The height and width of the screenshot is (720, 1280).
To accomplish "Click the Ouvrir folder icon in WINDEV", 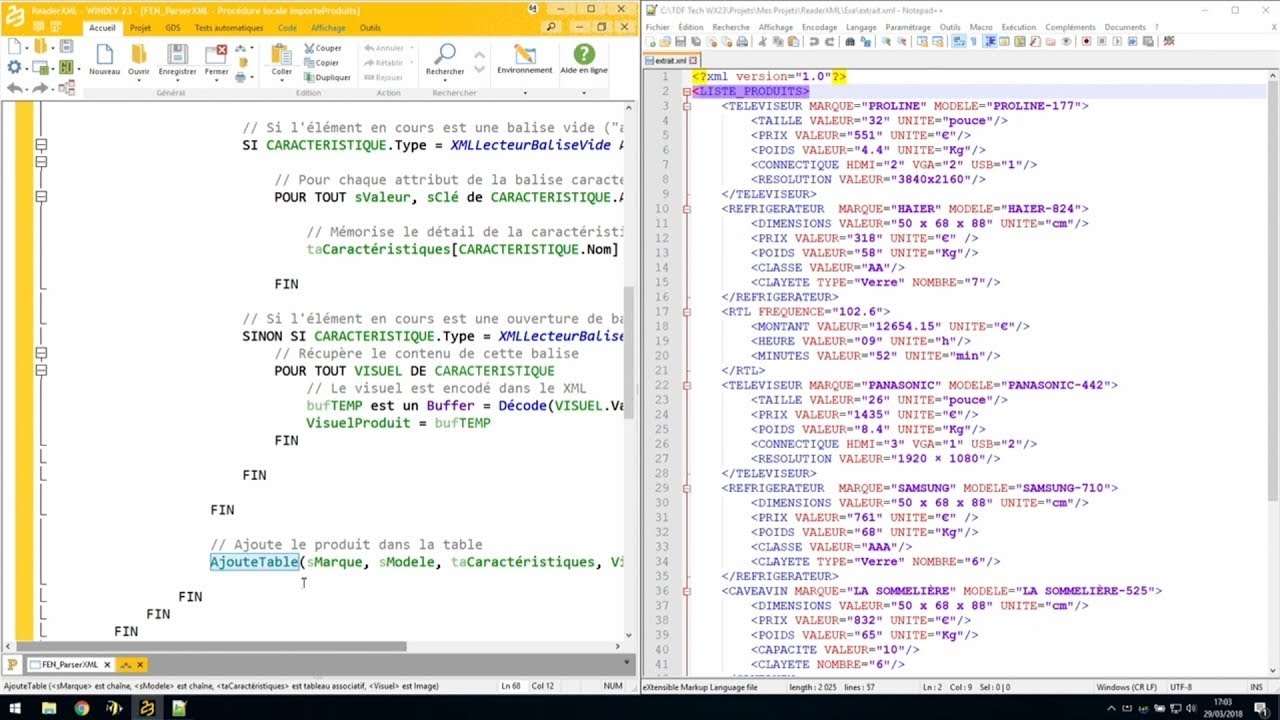I will point(139,54).
